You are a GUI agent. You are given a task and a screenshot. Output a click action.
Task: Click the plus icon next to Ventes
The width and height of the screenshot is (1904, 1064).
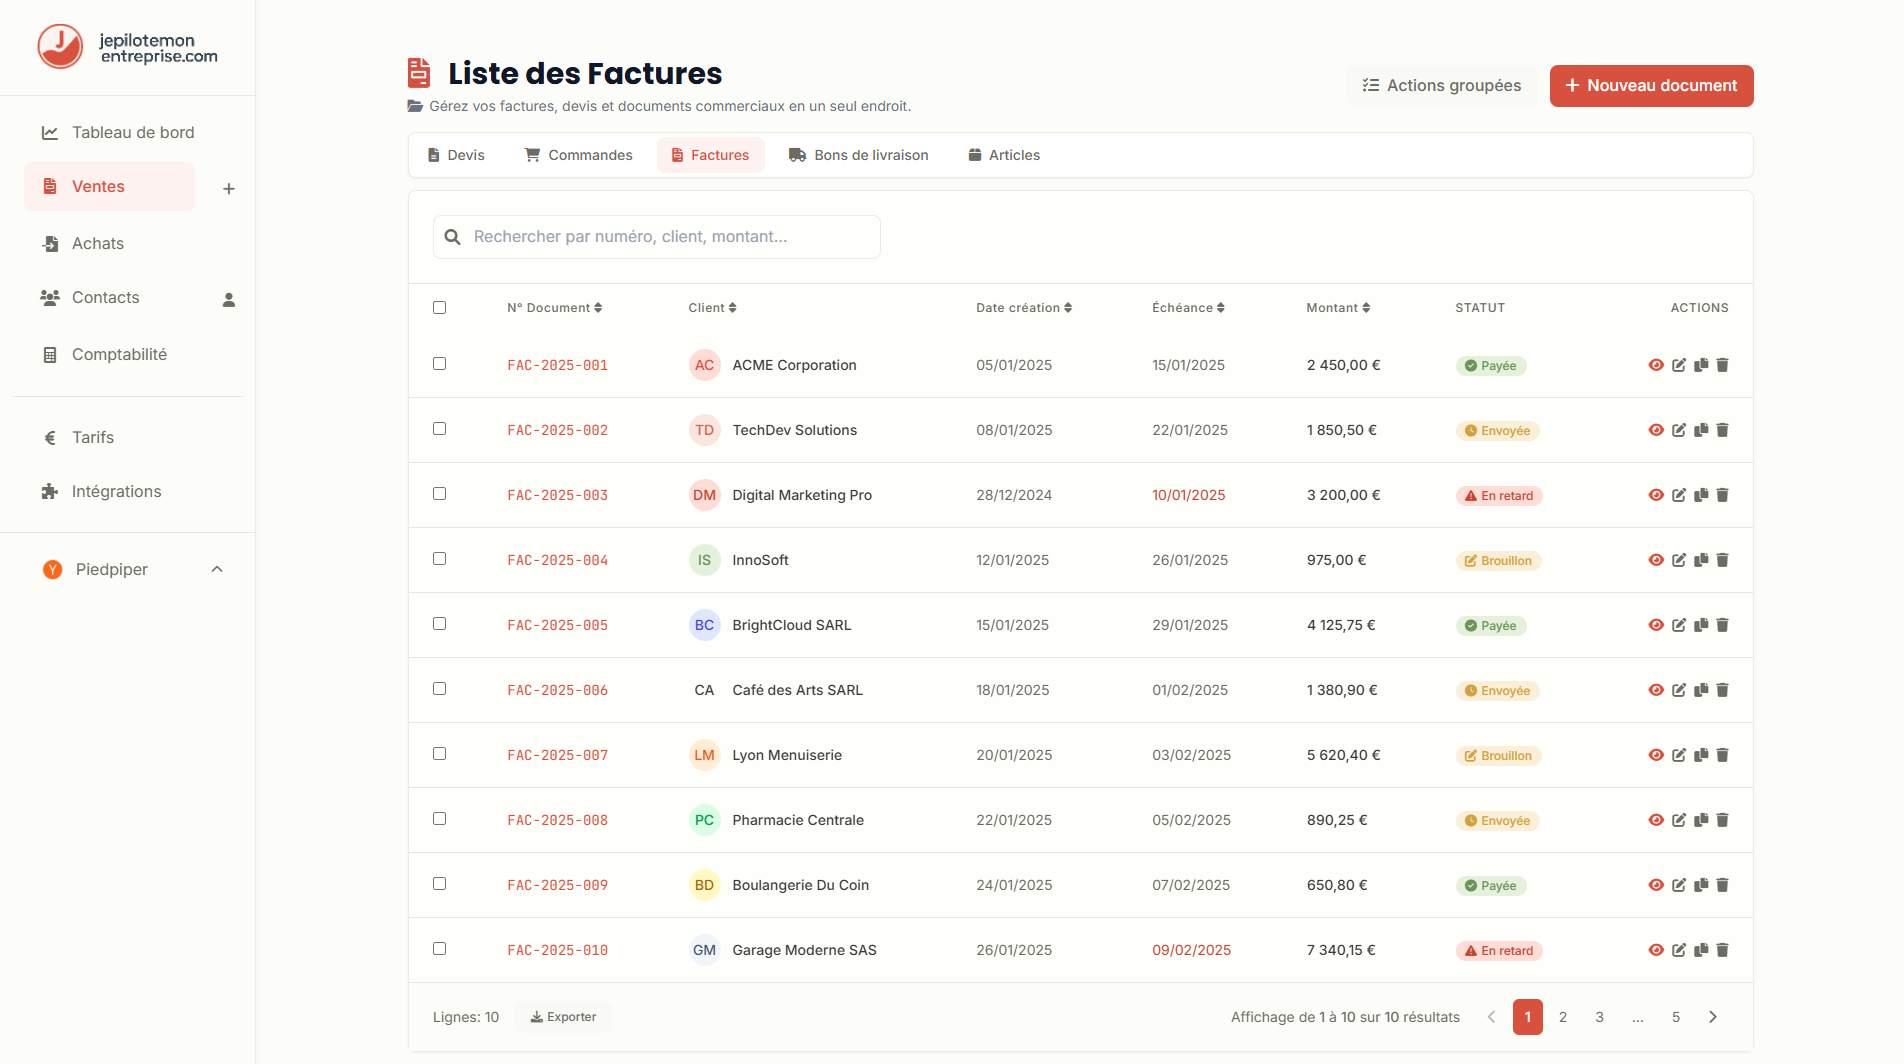pos(229,189)
